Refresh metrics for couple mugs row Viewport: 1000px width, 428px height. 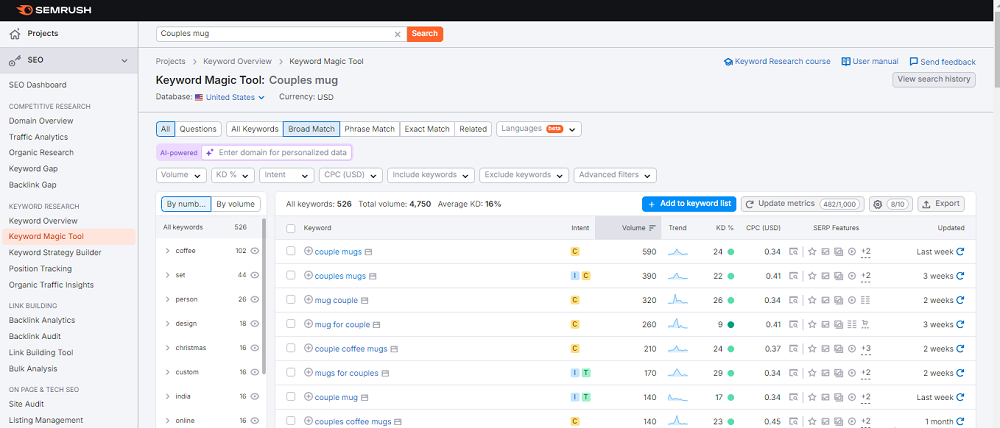tap(960, 251)
